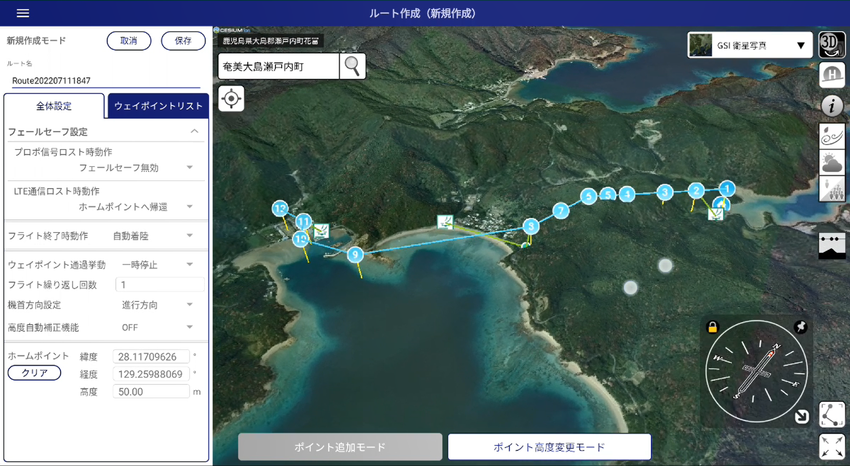This screenshot has width=850, height=466.
Task: Open the ウェイポイント通過挙動 dropdown
Action: (x=157, y=264)
